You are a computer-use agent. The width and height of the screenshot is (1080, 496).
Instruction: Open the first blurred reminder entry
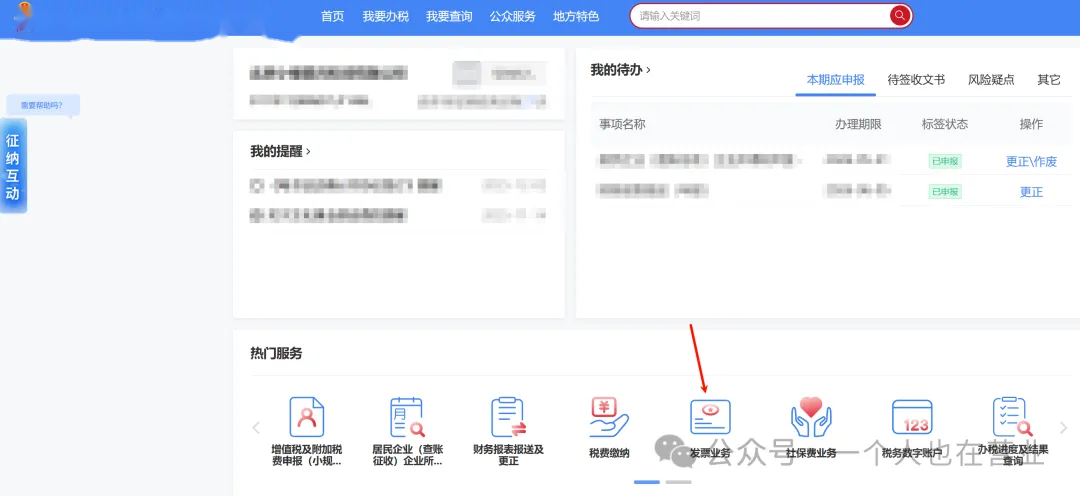[398, 186]
